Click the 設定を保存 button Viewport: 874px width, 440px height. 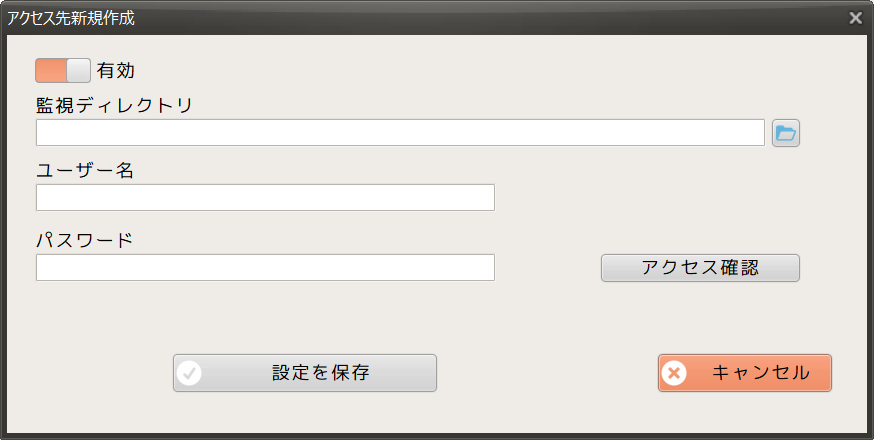pos(305,373)
